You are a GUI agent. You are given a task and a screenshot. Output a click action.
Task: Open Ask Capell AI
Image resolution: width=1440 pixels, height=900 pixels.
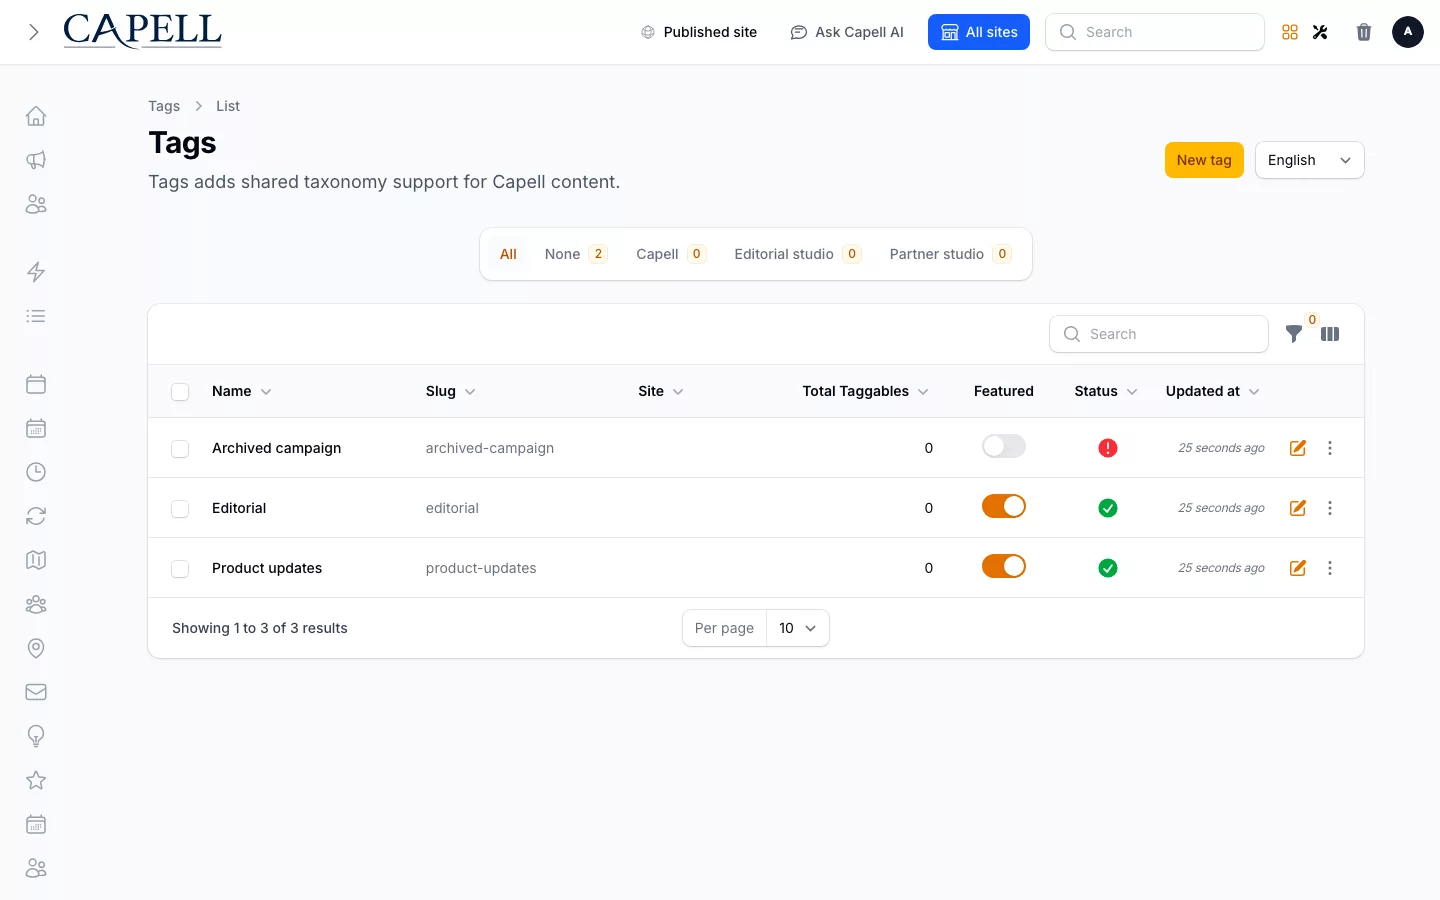(x=847, y=32)
